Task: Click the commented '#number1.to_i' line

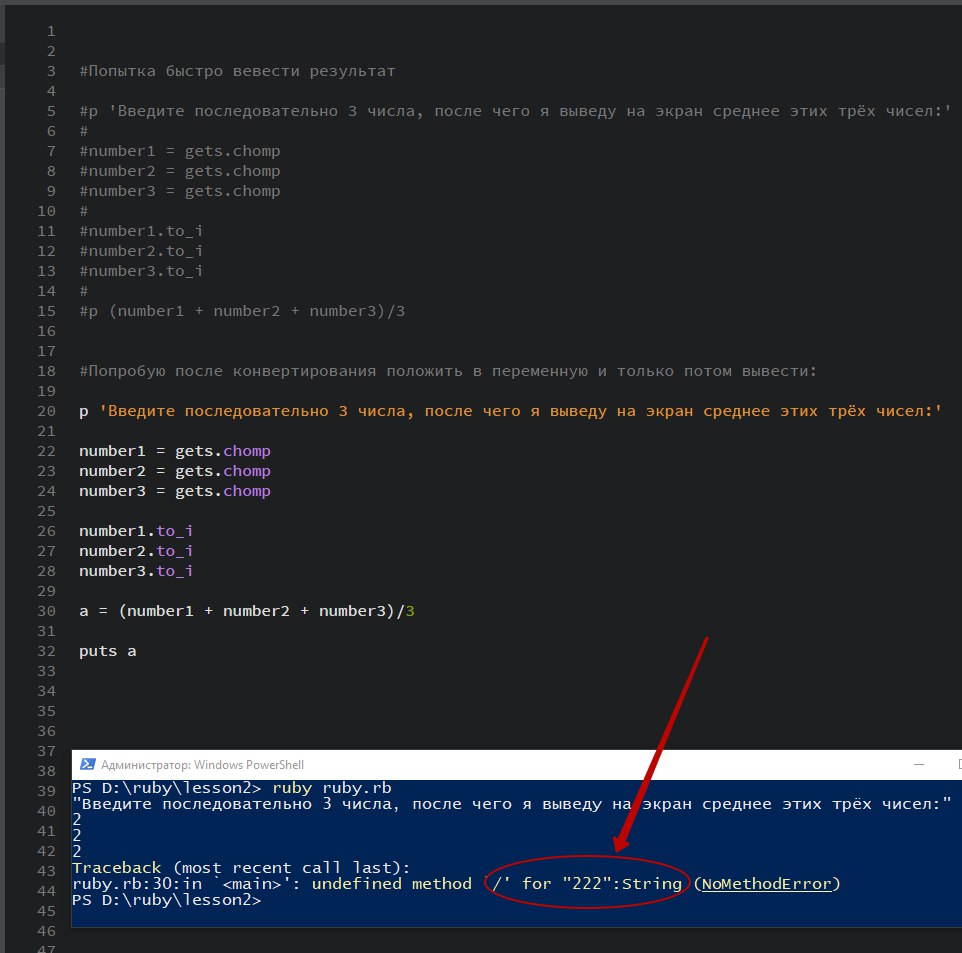Action: click(141, 231)
